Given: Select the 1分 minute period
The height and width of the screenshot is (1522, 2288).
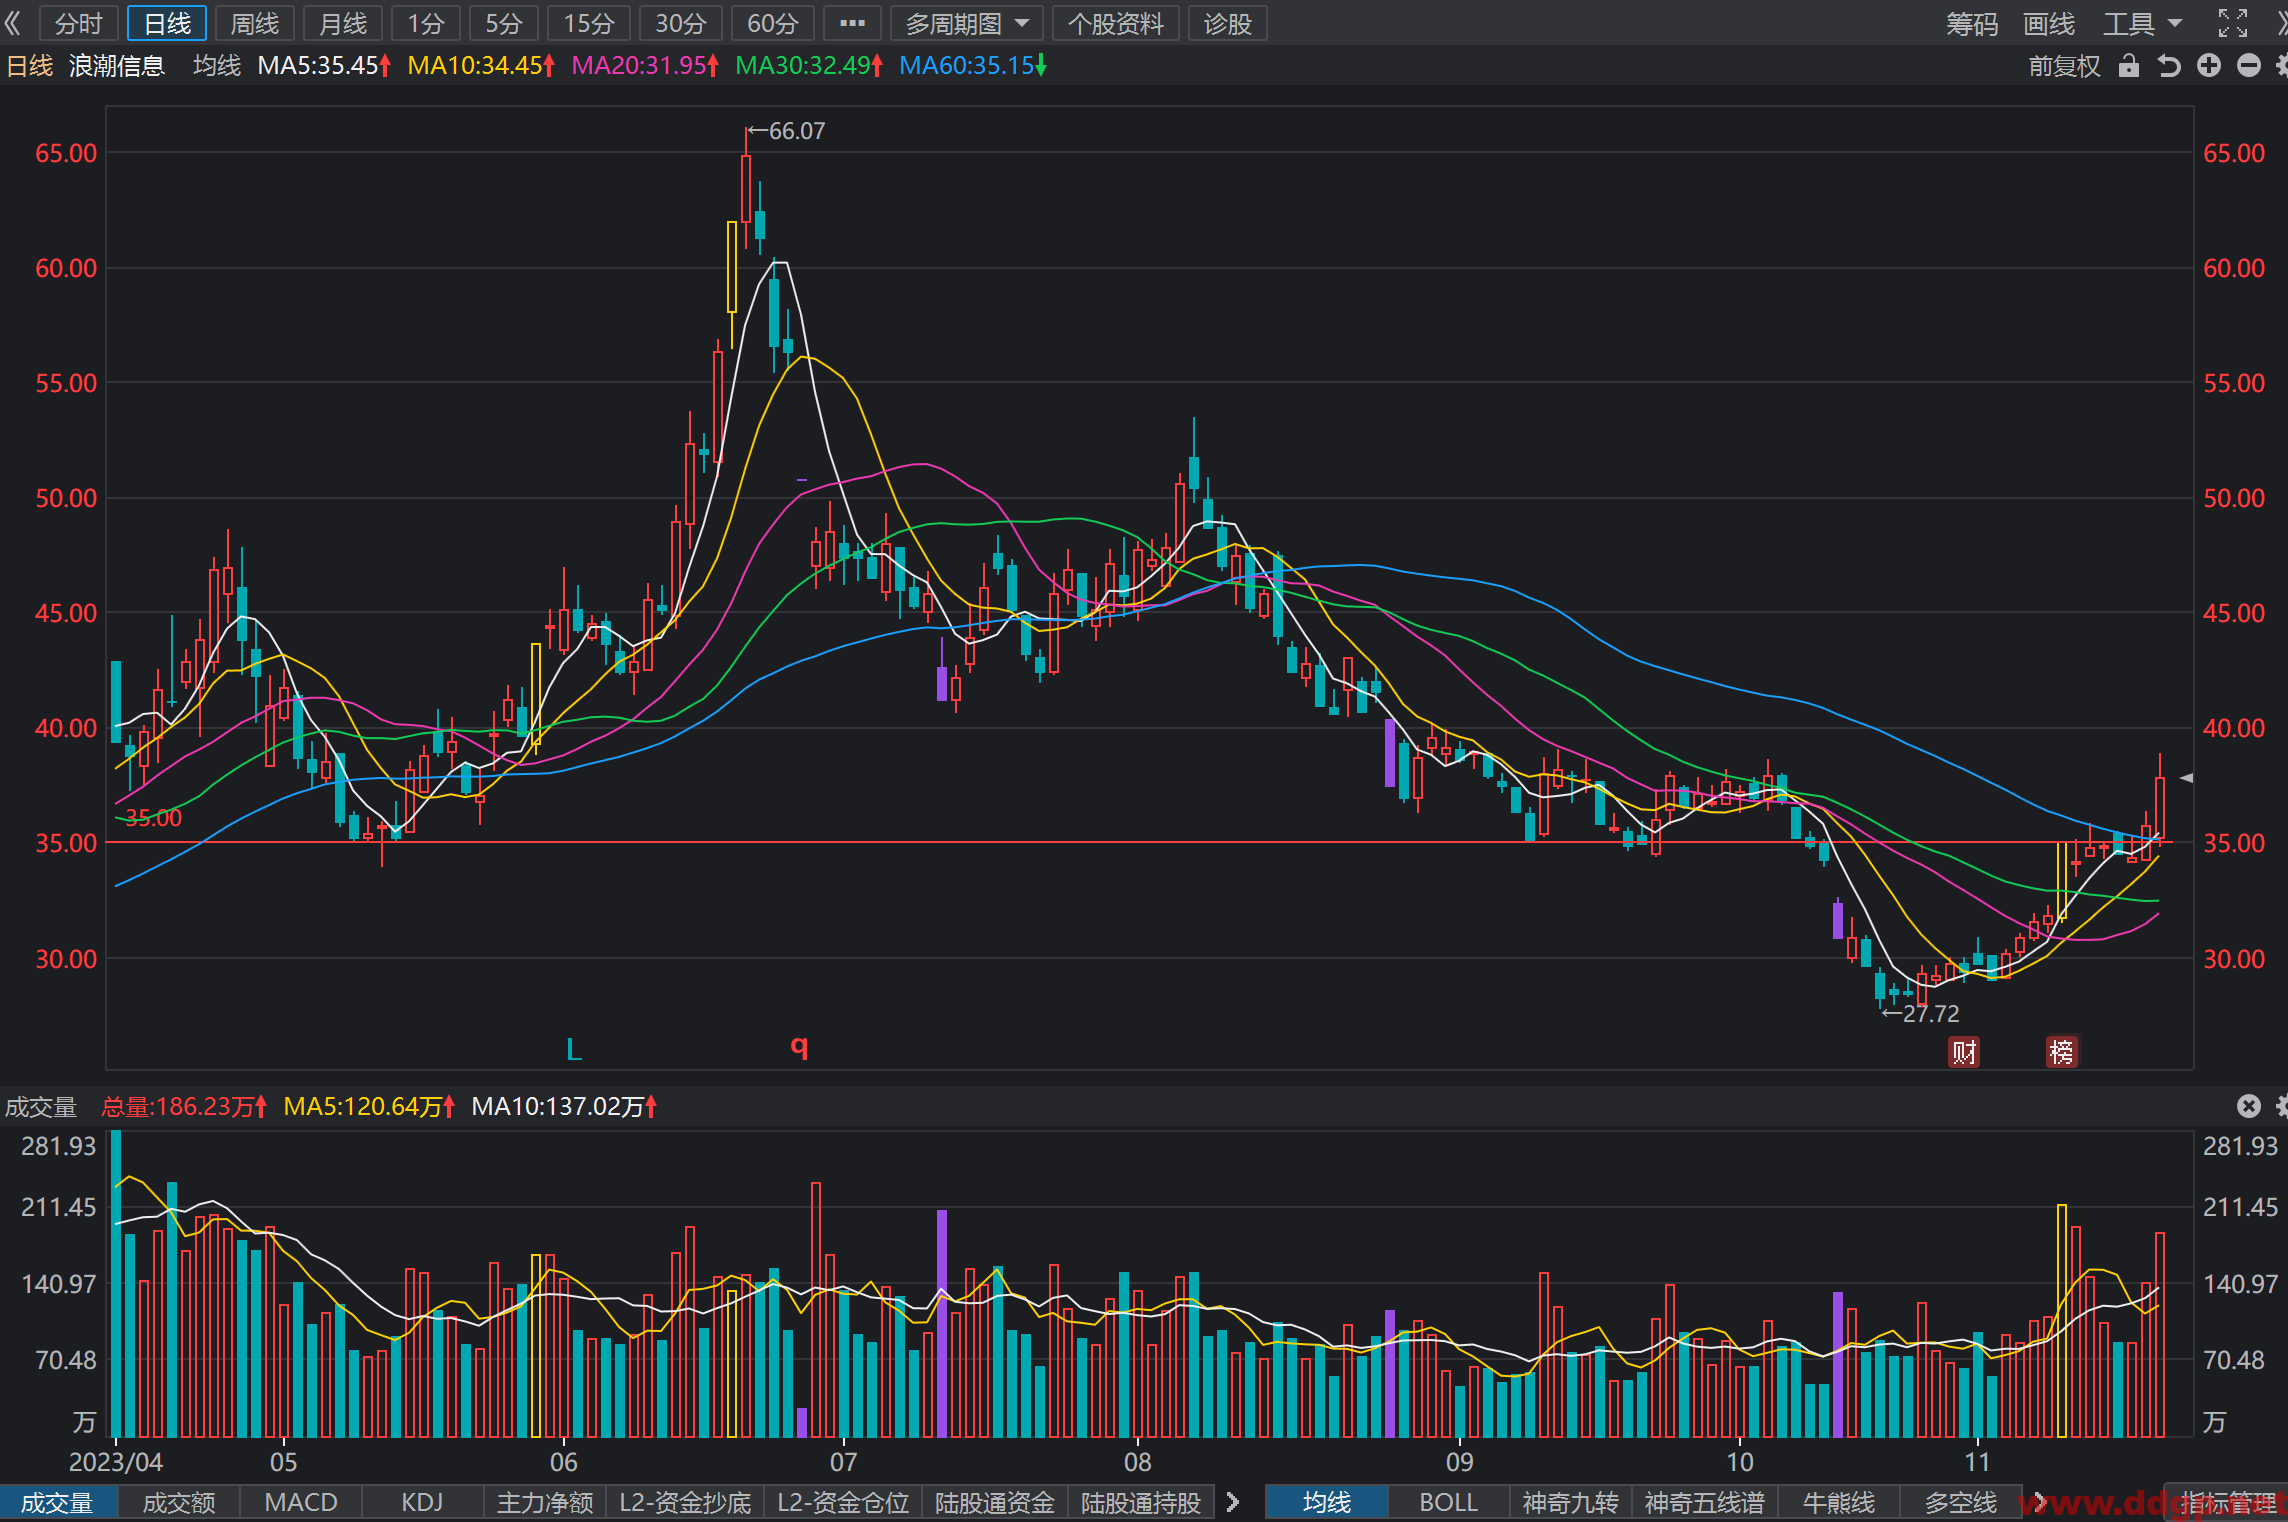Looking at the screenshot, I should [426, 23].
